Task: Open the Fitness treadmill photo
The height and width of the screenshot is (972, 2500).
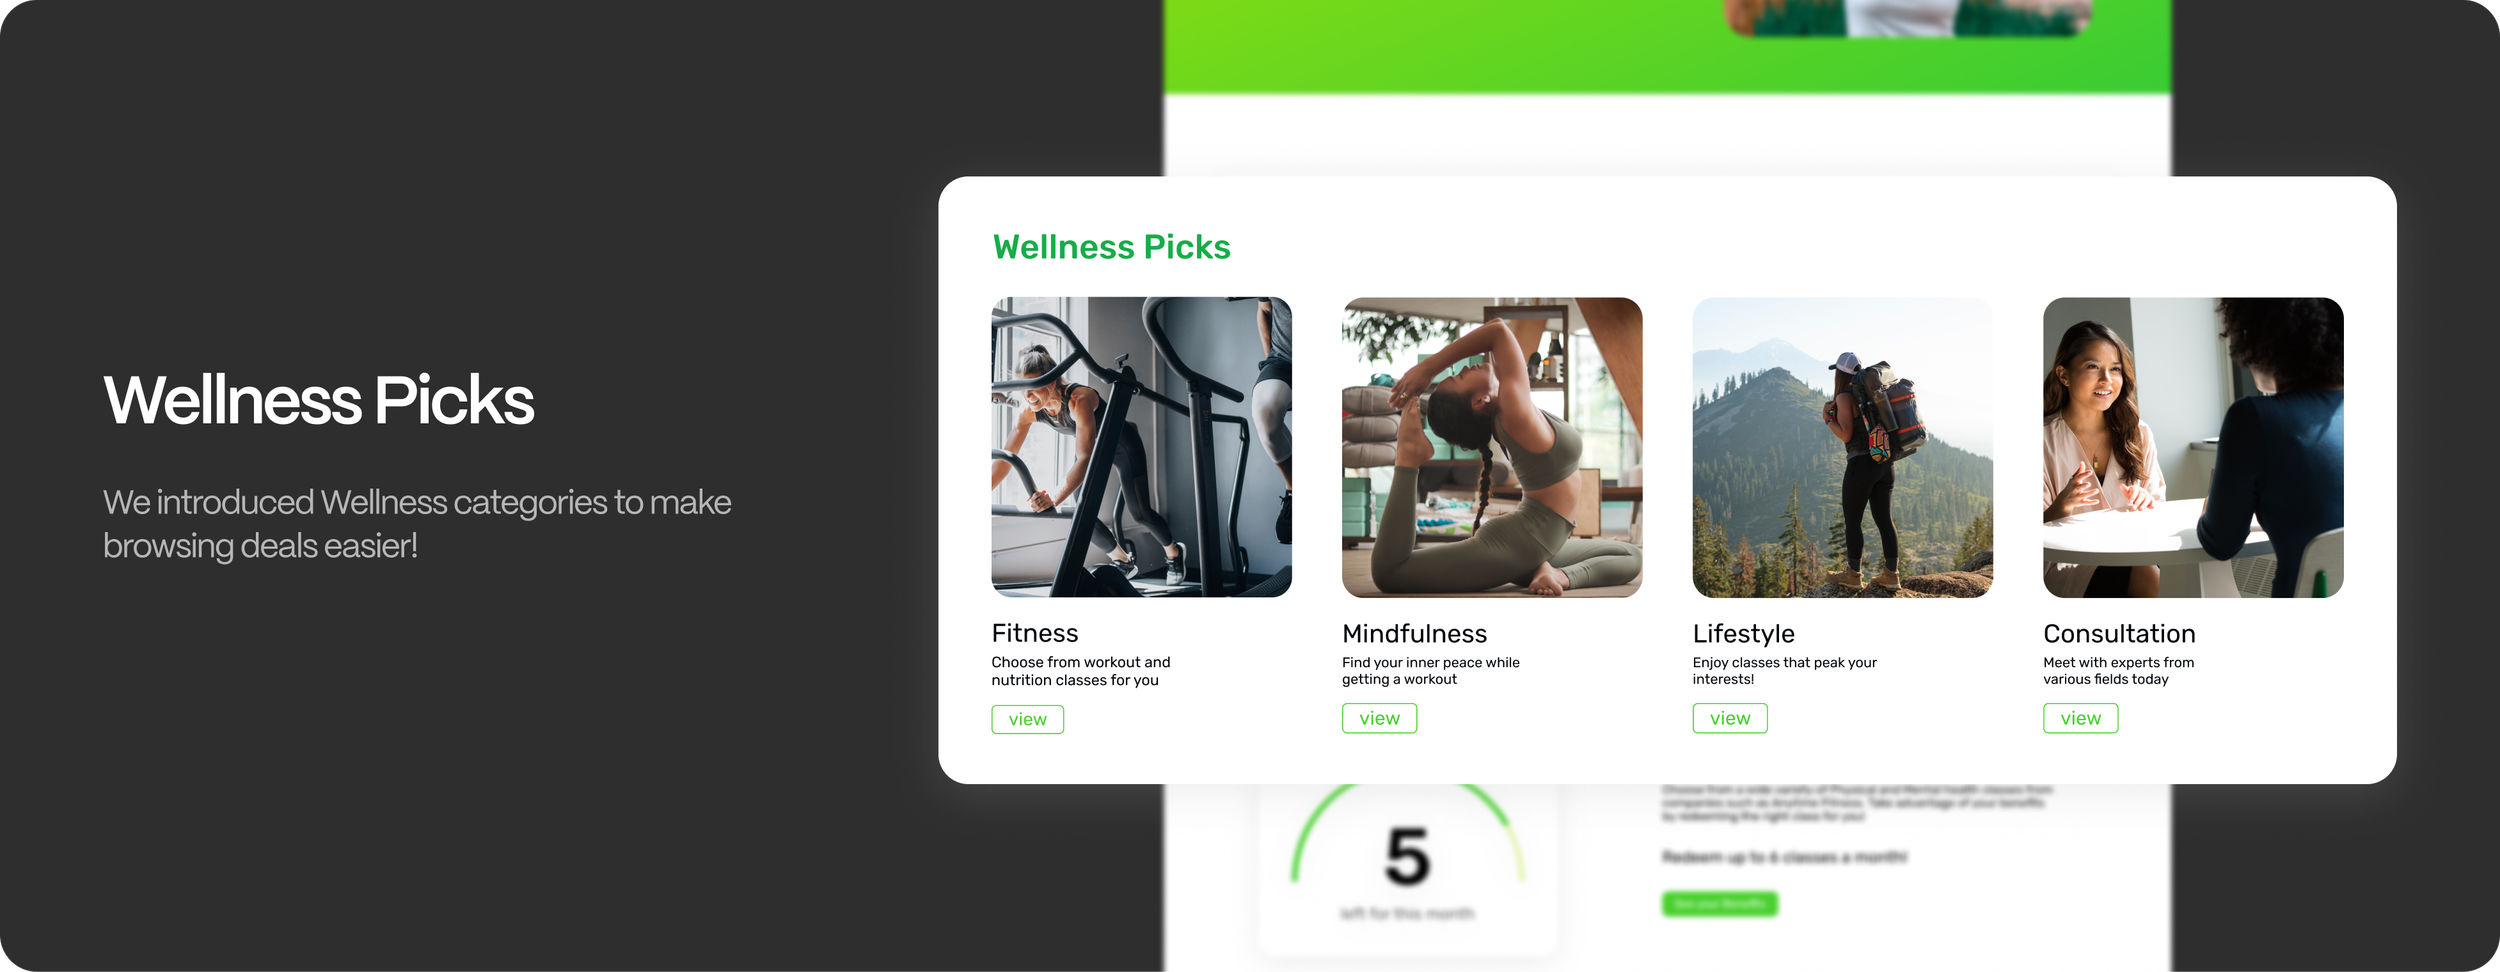Action: point(1141,447)
